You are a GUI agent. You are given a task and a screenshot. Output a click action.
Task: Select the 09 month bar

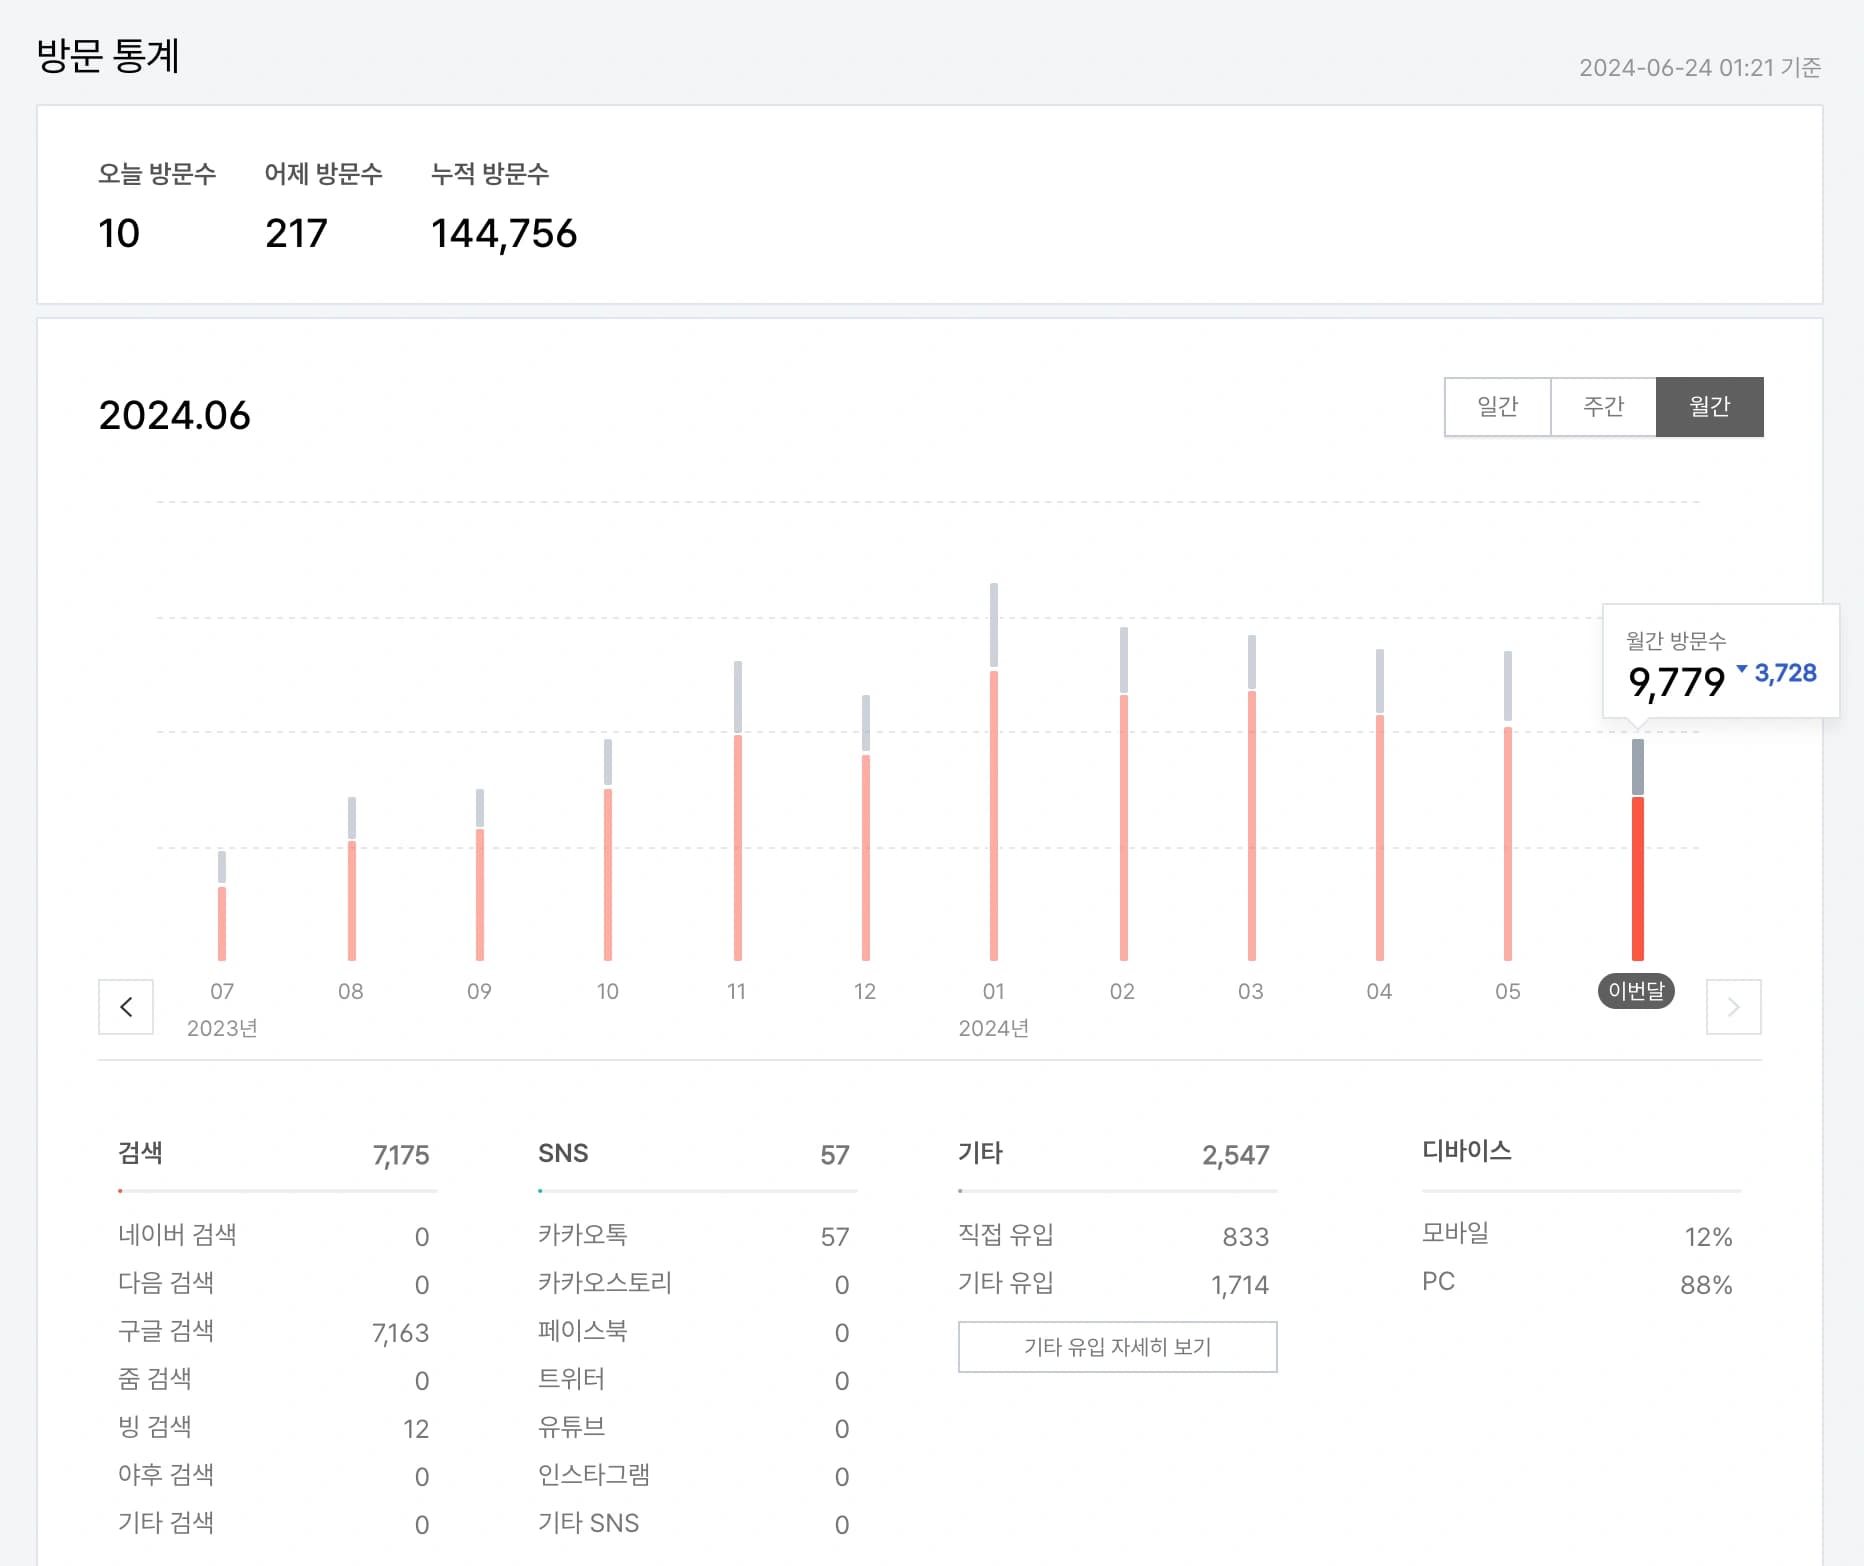coord(480,874)
